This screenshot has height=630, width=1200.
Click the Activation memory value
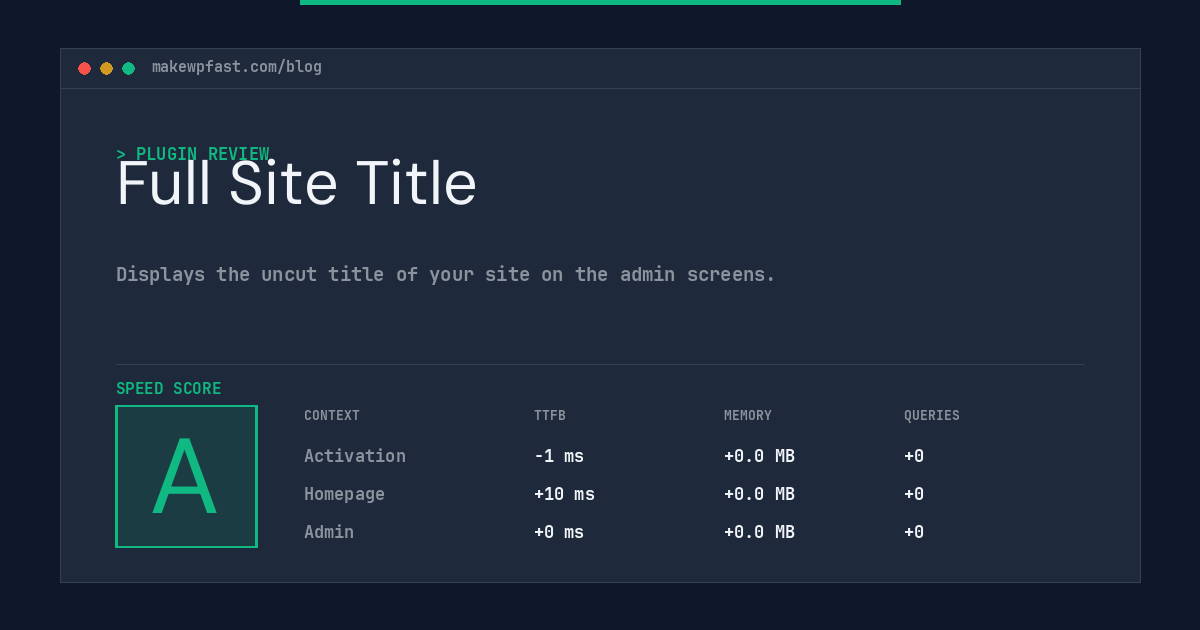[x=759, y=456]
